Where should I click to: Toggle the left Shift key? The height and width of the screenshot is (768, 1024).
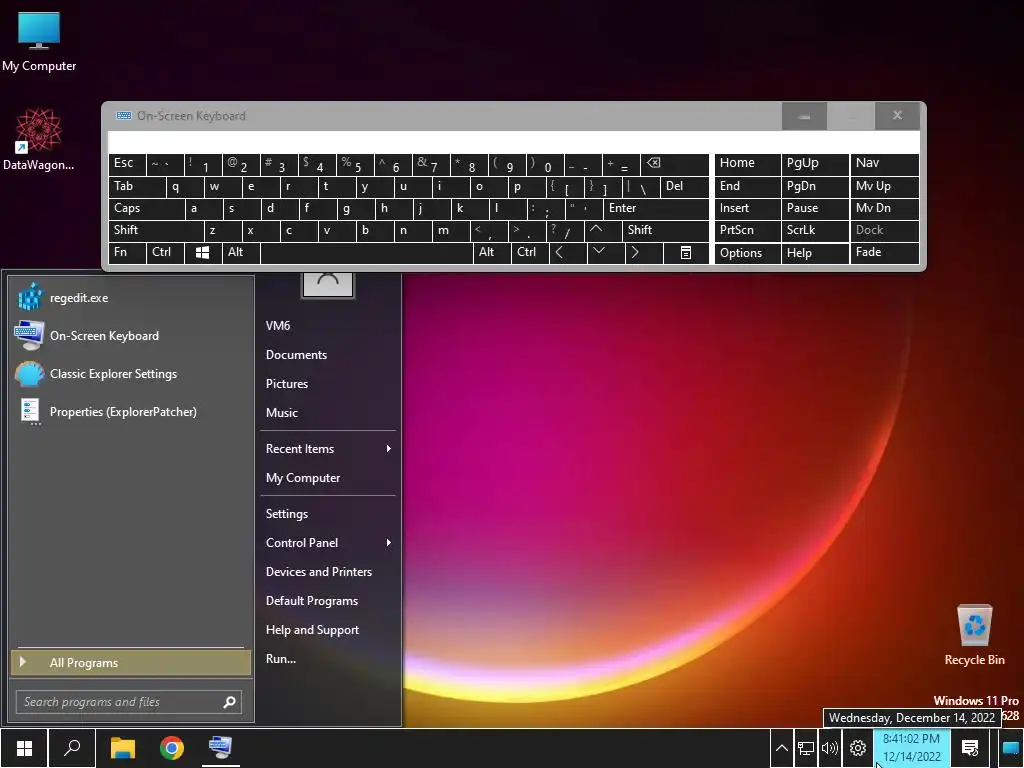(156, 231)
